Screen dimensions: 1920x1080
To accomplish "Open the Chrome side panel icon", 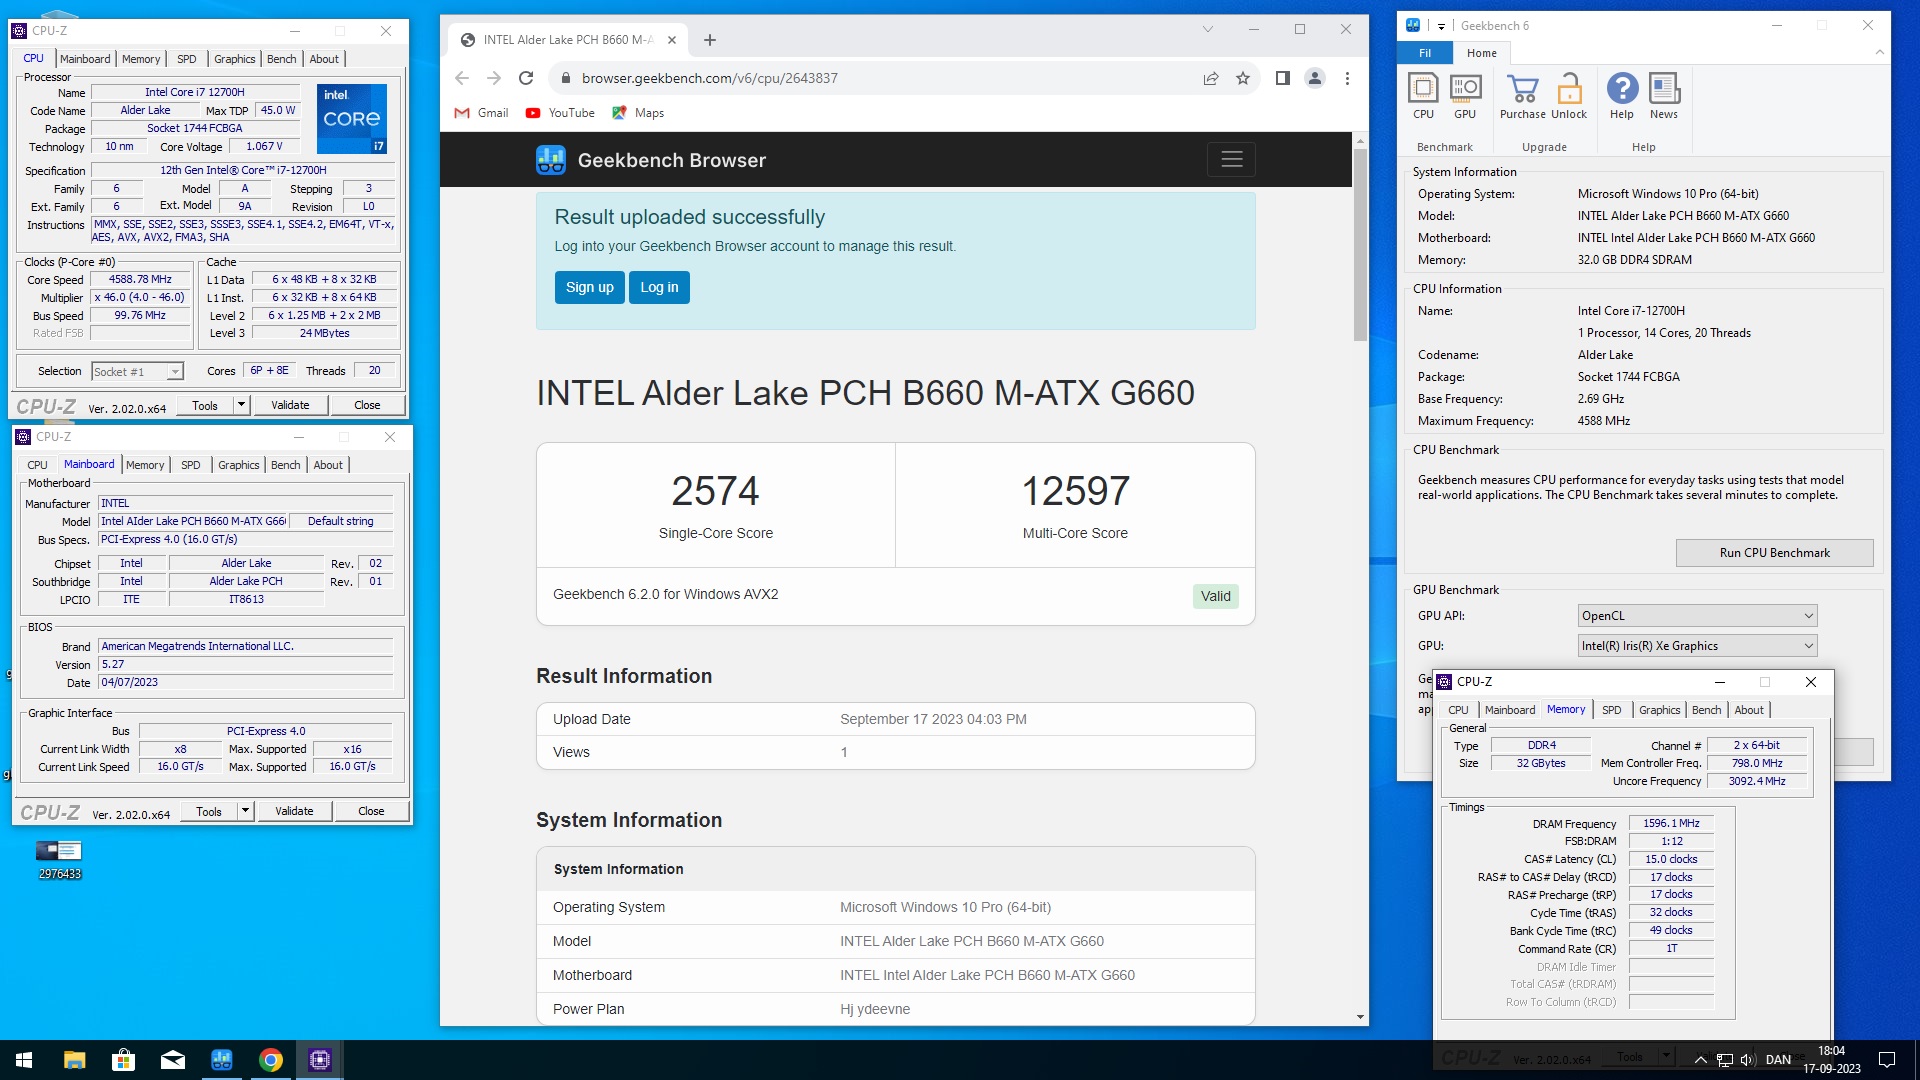I will click(x=1283, y=78).
